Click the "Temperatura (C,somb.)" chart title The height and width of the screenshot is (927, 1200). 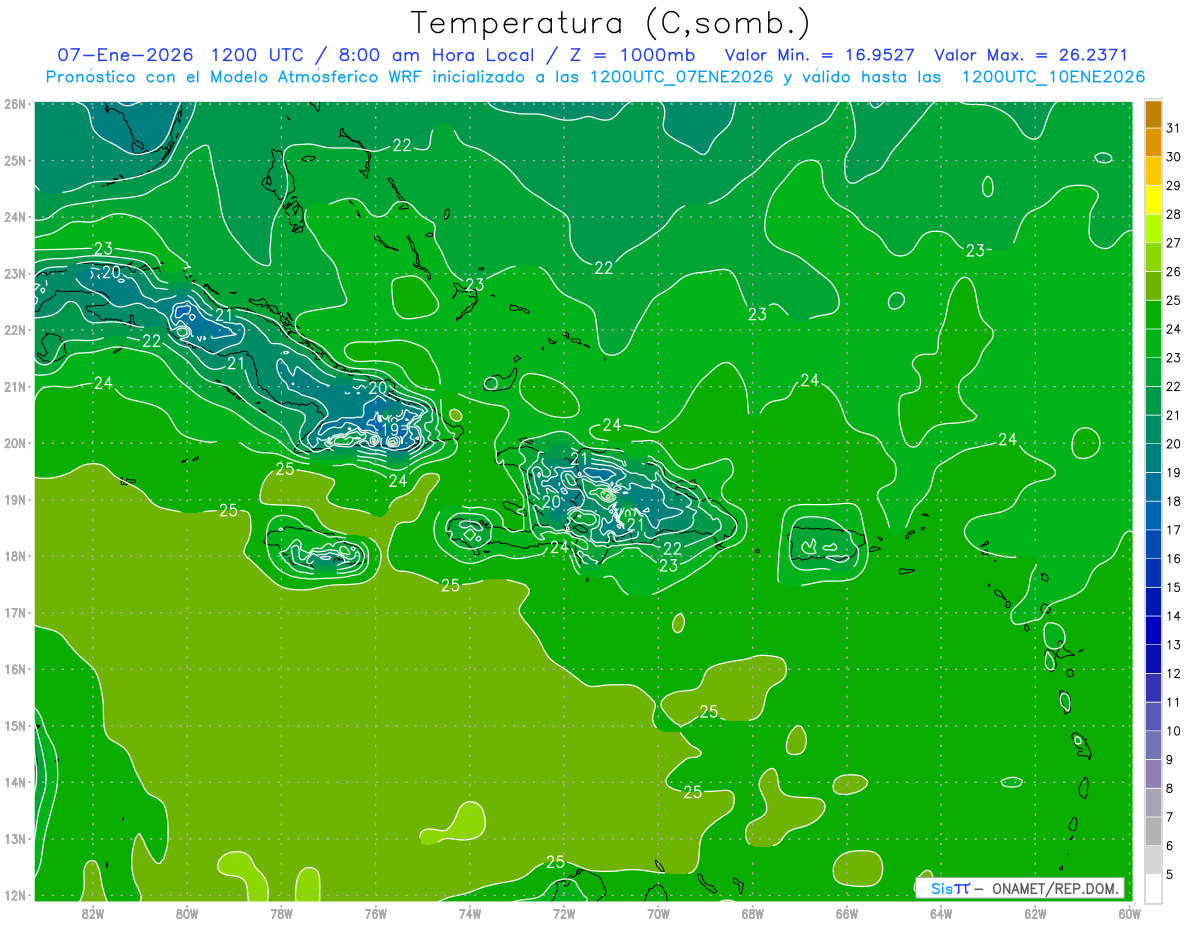click(x=610, y=23)
